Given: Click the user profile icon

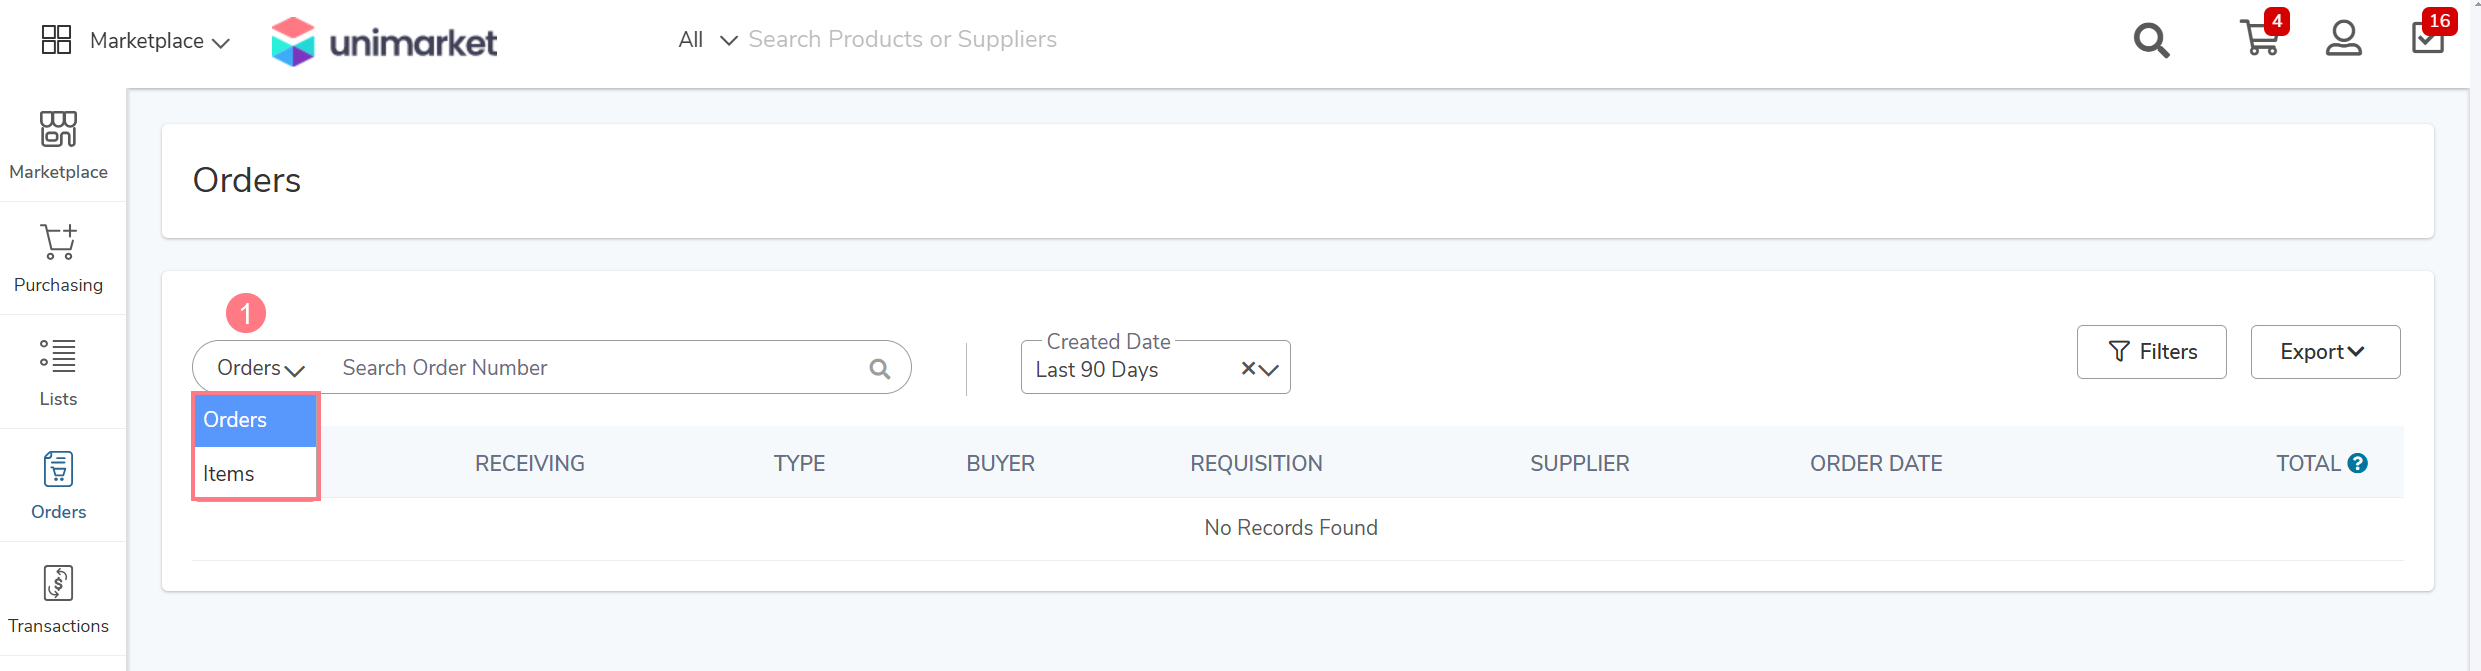Looking at the screenshot, I should [2343, 39].
